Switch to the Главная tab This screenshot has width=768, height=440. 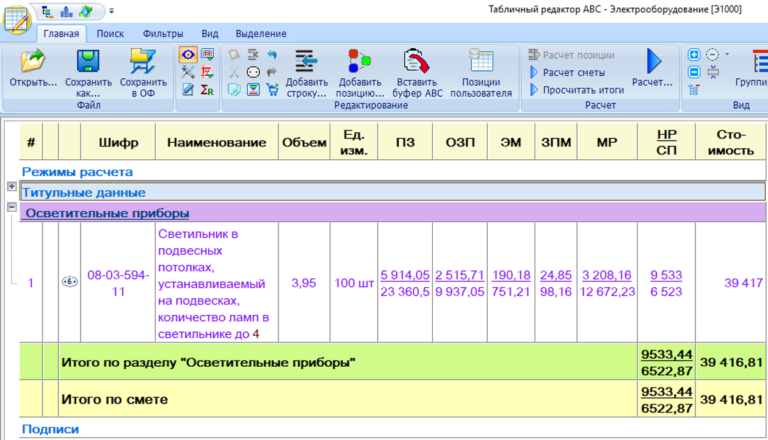61,34
